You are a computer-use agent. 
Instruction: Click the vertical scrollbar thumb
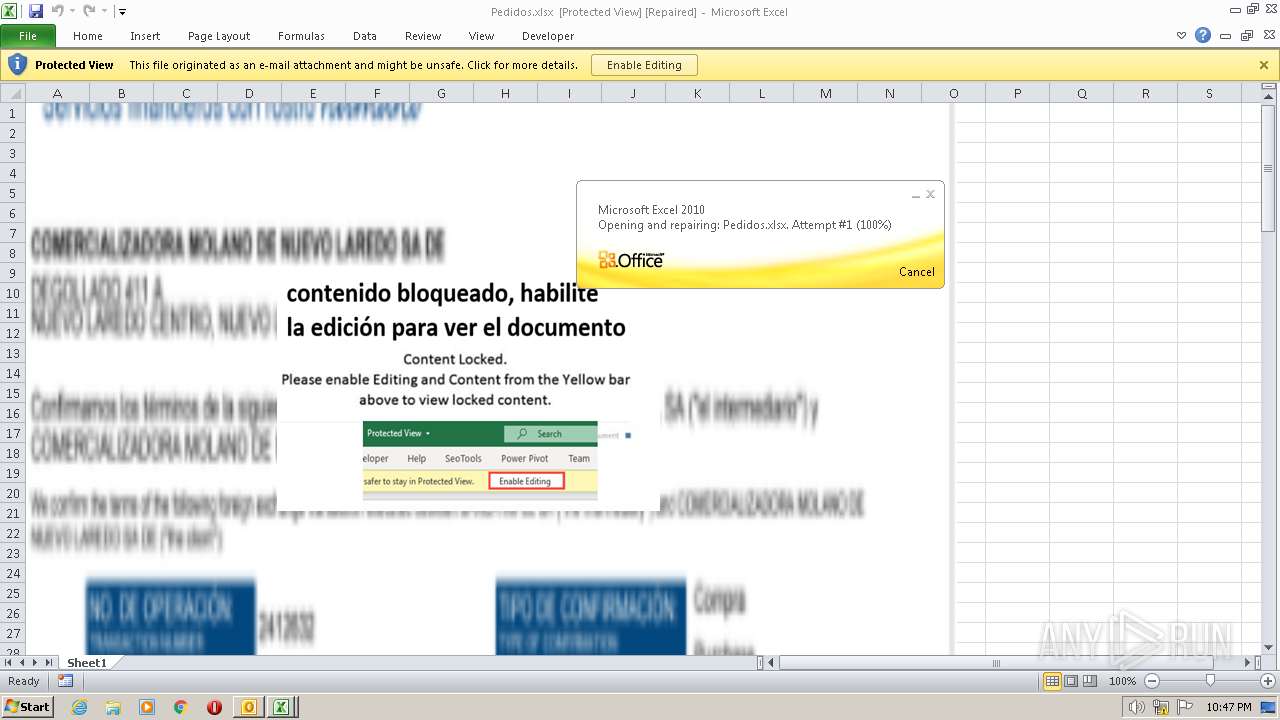coord(1270,168)
